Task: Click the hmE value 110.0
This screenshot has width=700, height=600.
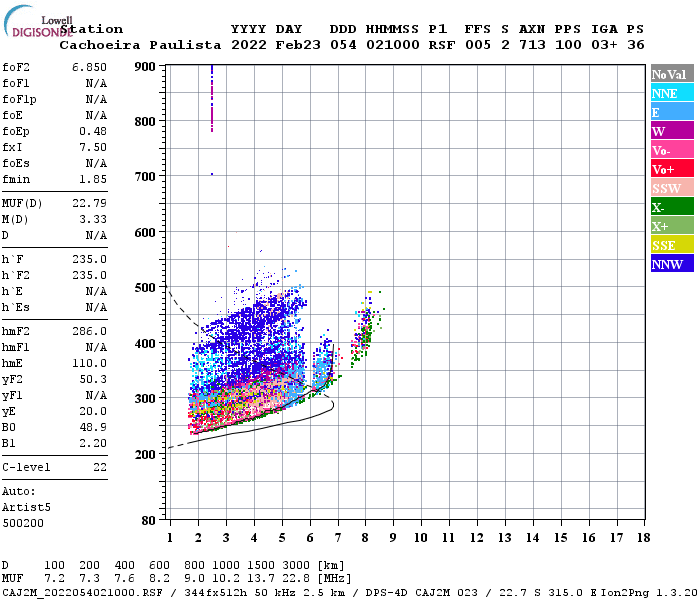Action: 90,363
